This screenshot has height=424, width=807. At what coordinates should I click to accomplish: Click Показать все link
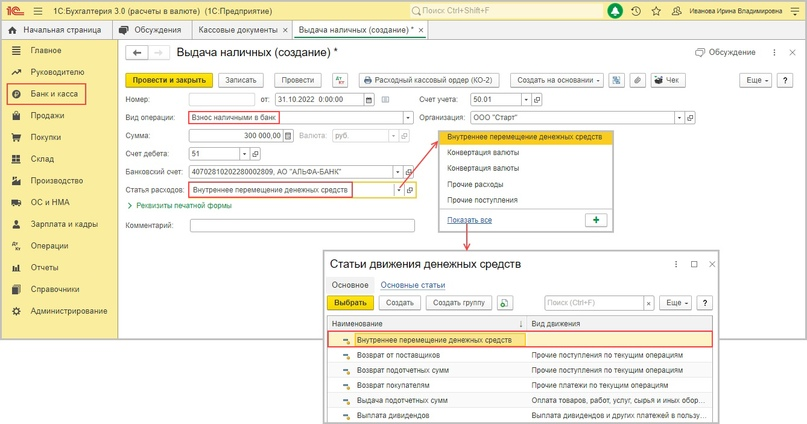click(469, 220)
